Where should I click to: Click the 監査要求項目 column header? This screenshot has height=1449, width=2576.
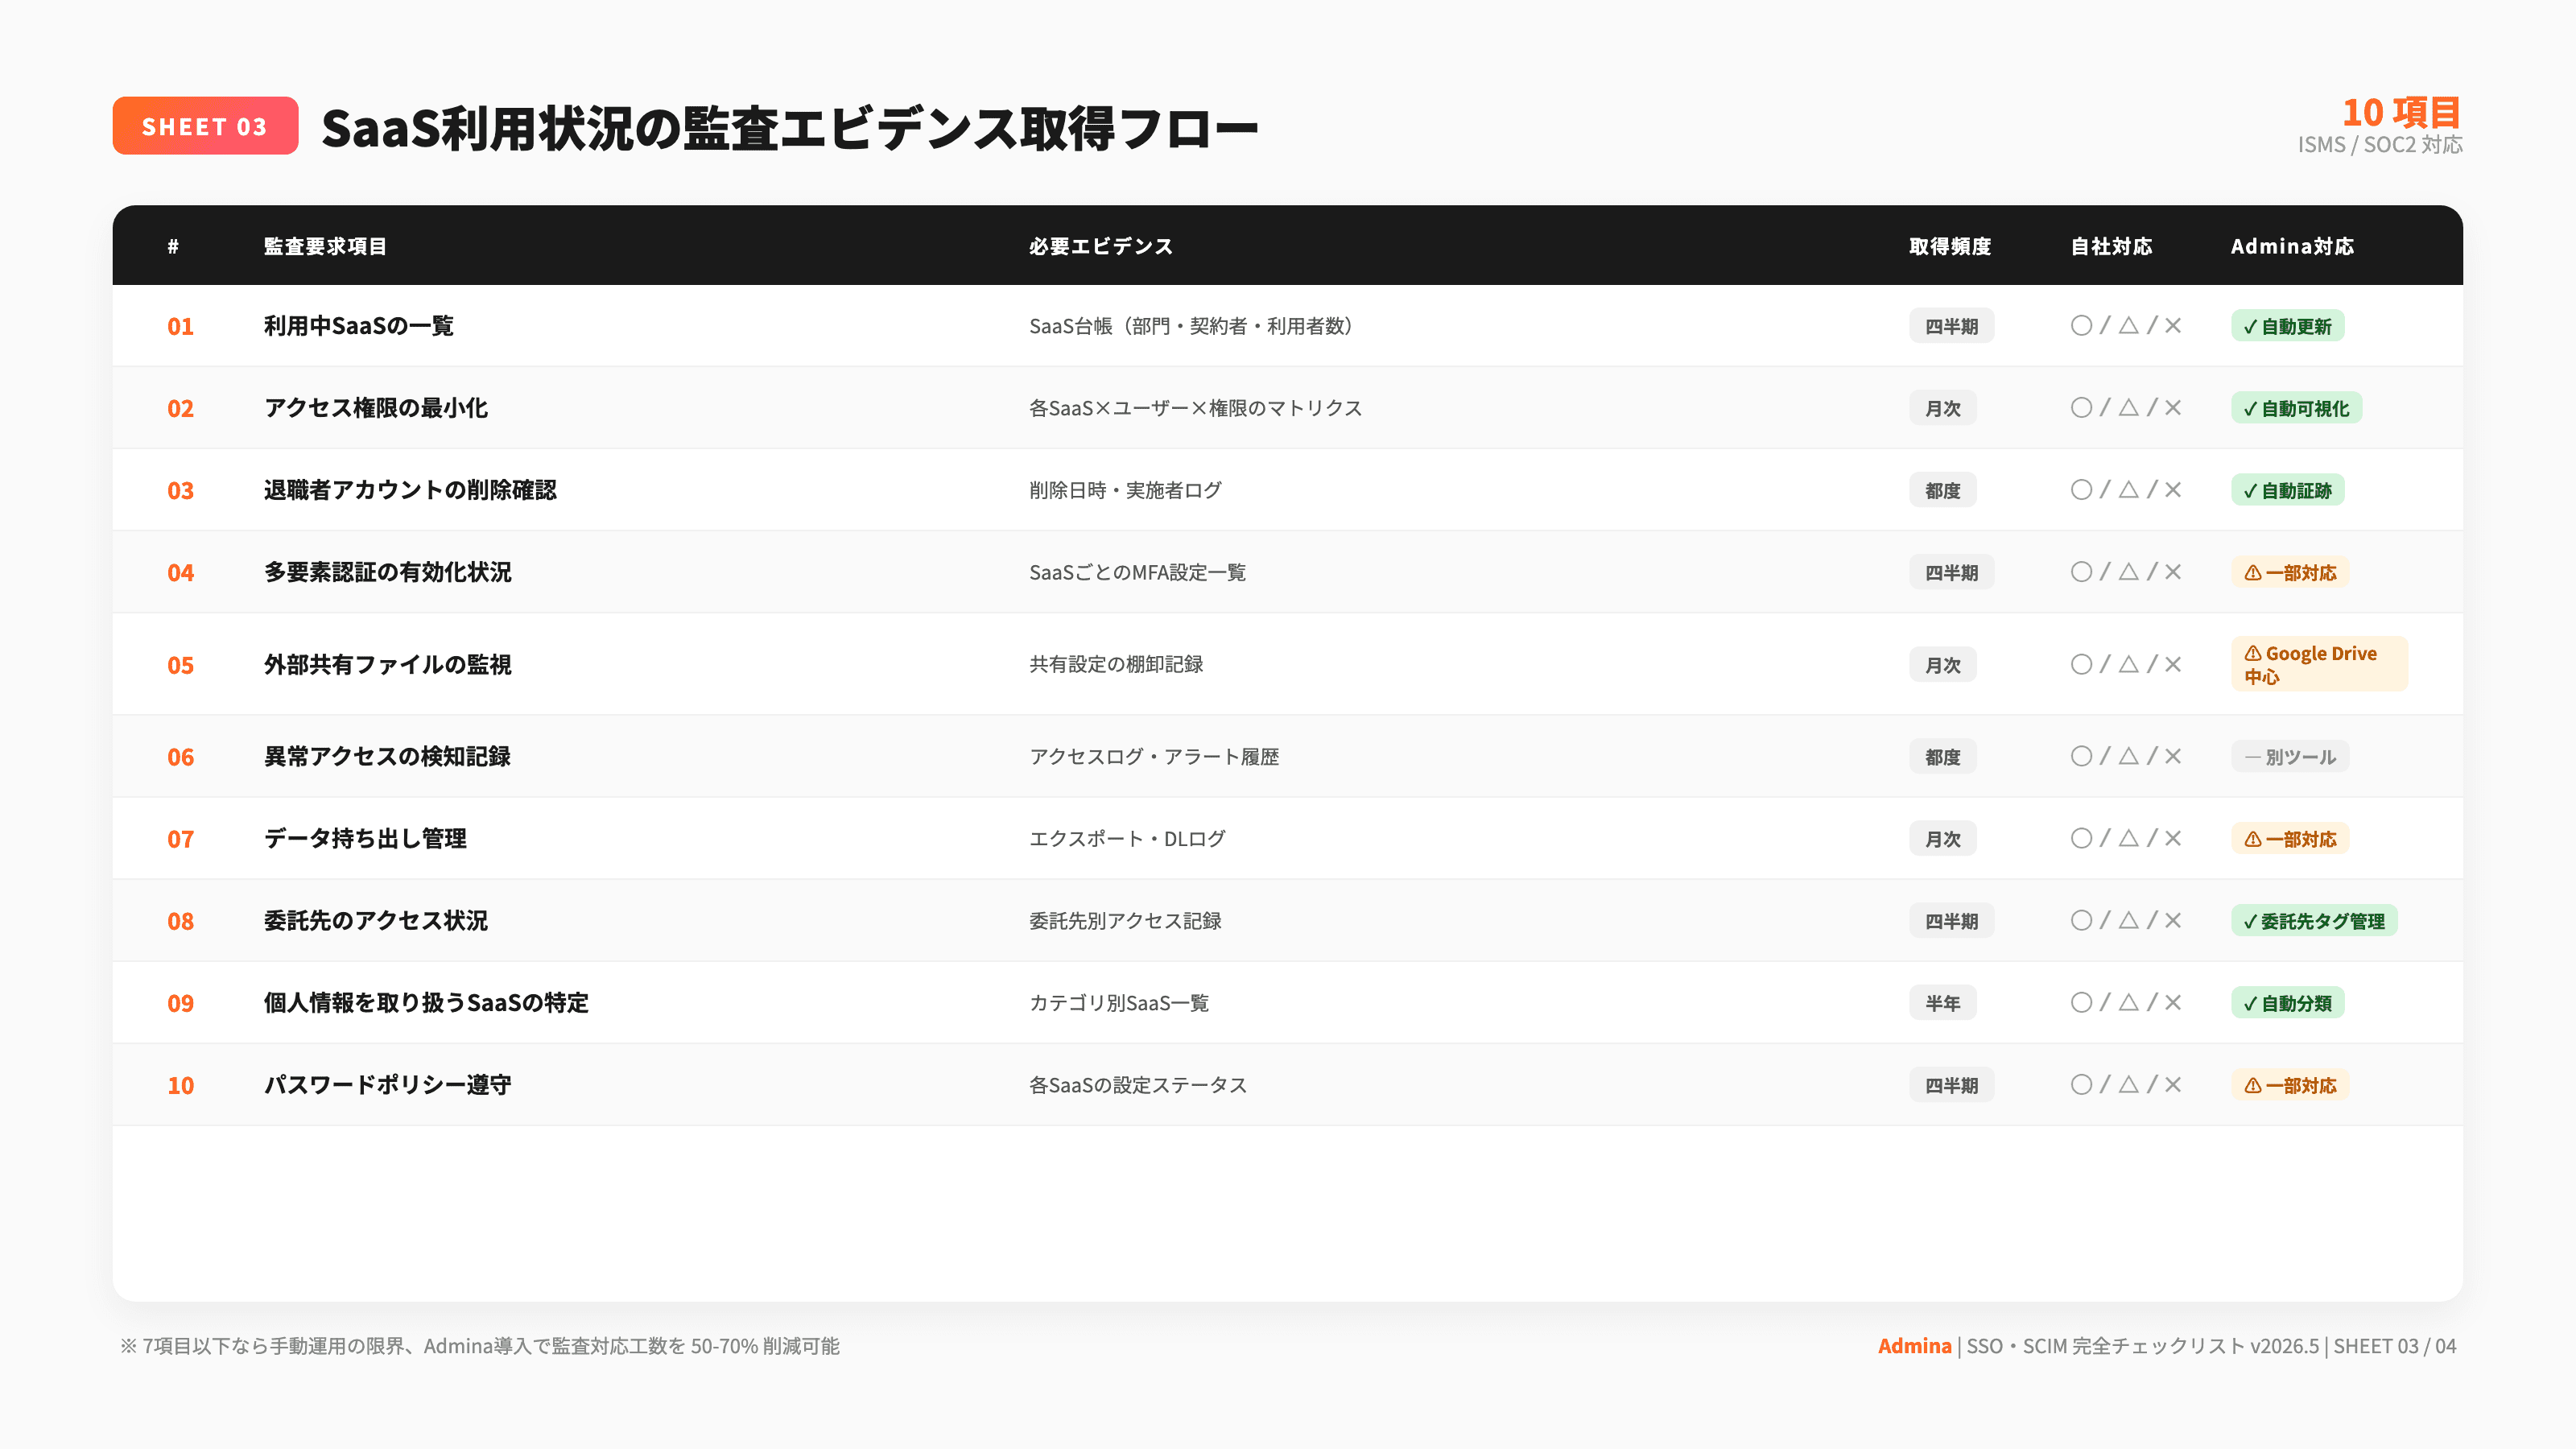(x=325, y=246)
